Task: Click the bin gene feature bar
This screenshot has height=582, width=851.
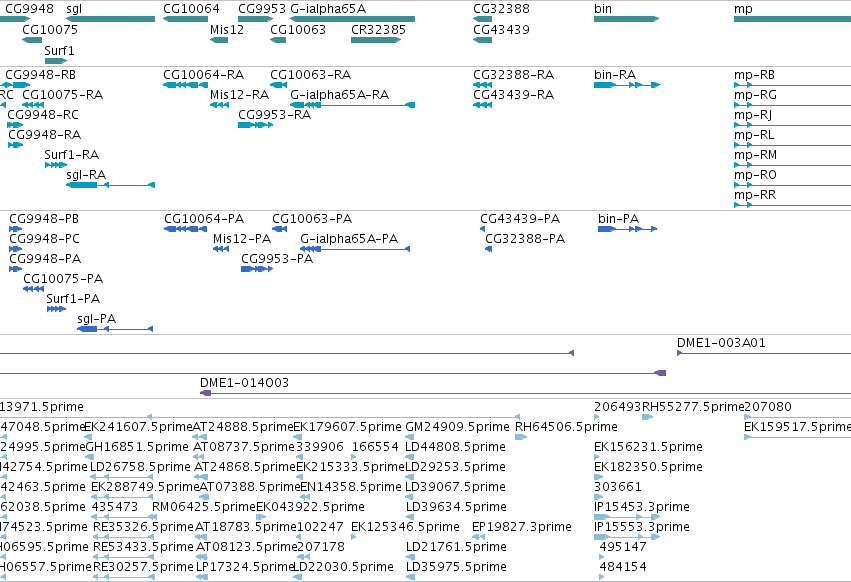Action: pos(626,19)
